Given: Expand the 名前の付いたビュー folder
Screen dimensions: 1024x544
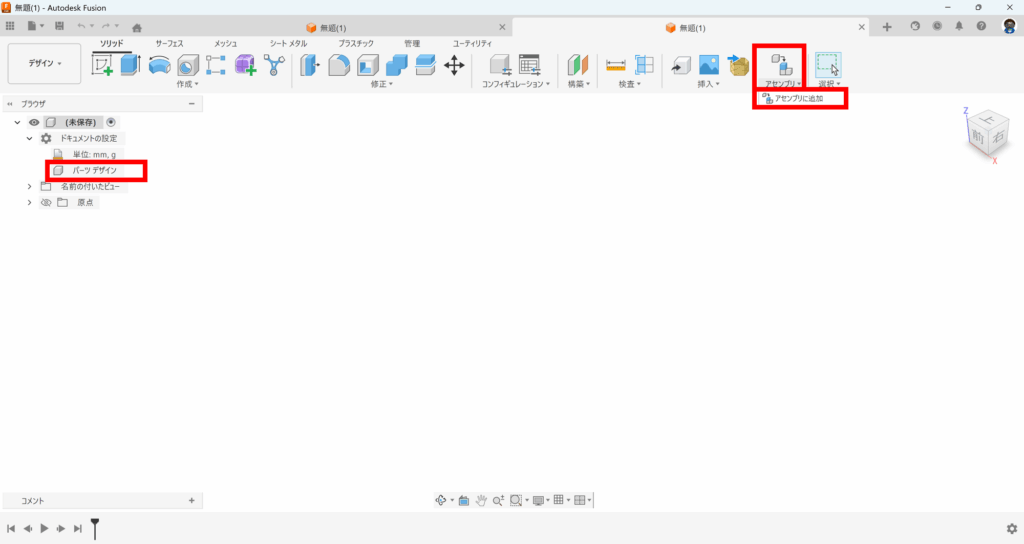Looking at the screenshot, I should pyautogui.click(x=30, y=186).
